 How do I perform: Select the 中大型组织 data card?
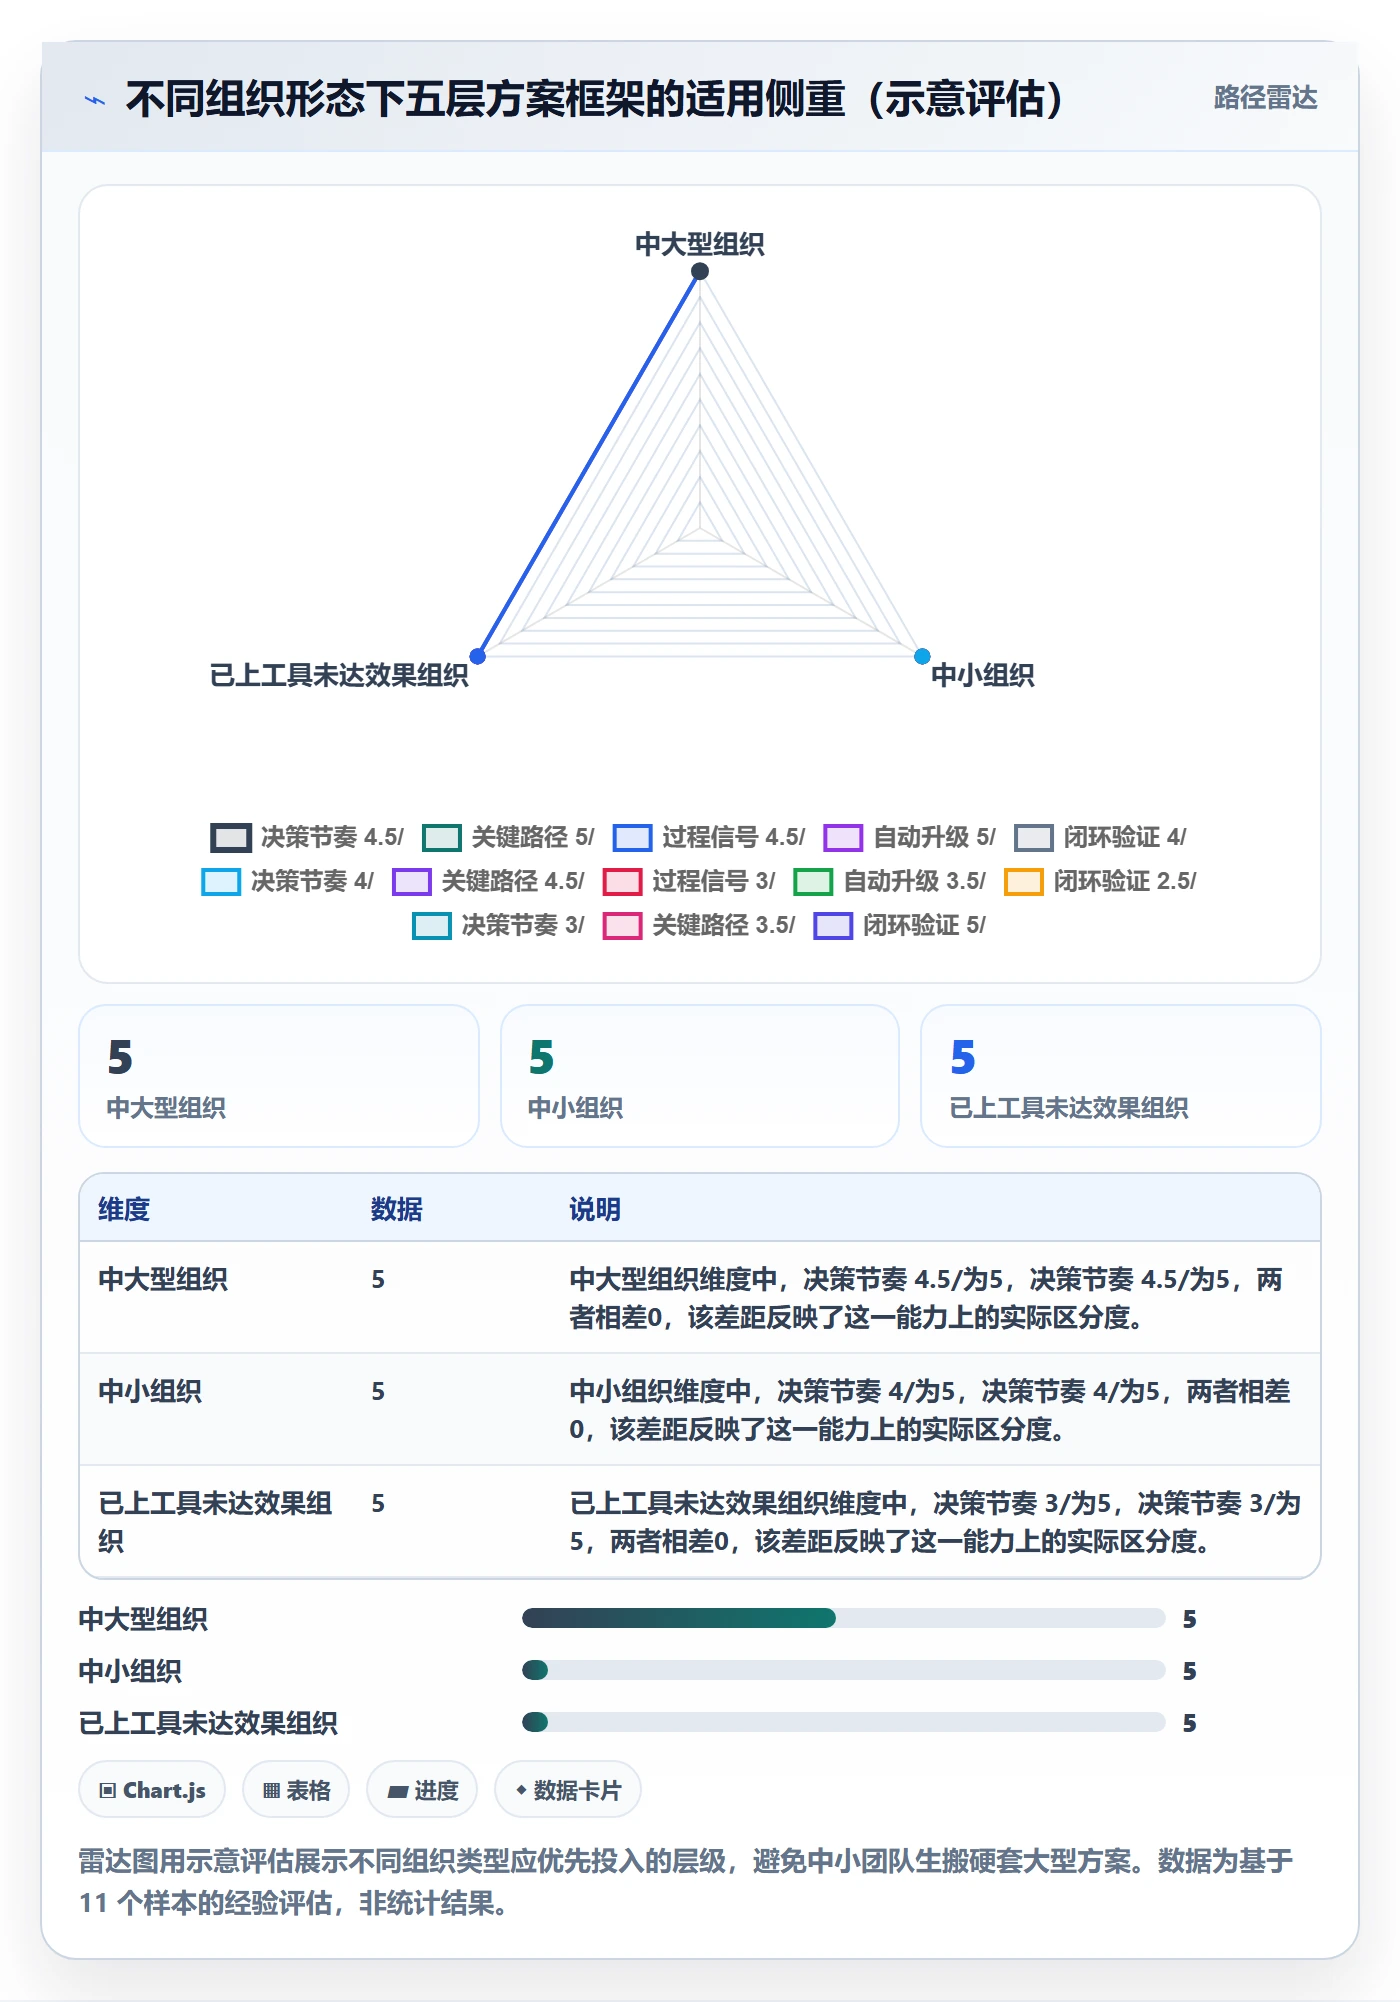click(279, 1076)
